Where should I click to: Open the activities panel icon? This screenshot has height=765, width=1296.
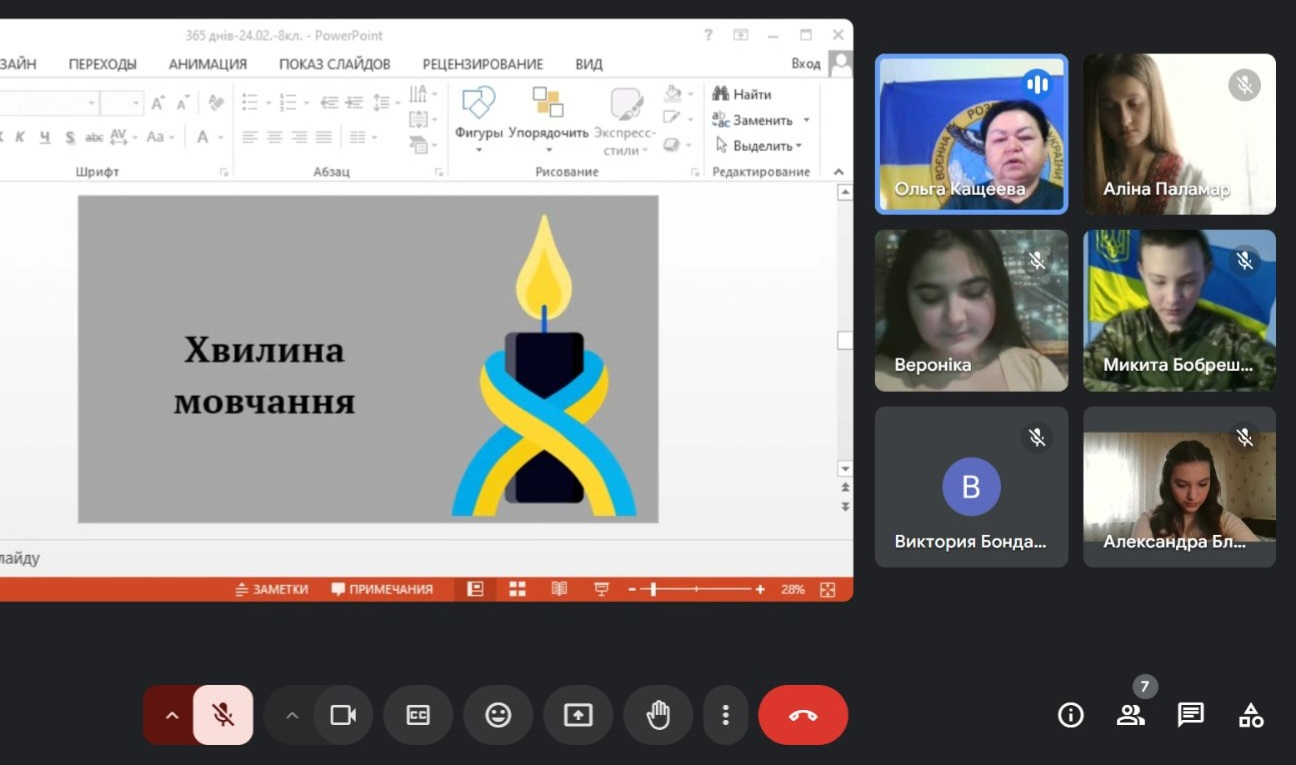tap(1250, 715)
